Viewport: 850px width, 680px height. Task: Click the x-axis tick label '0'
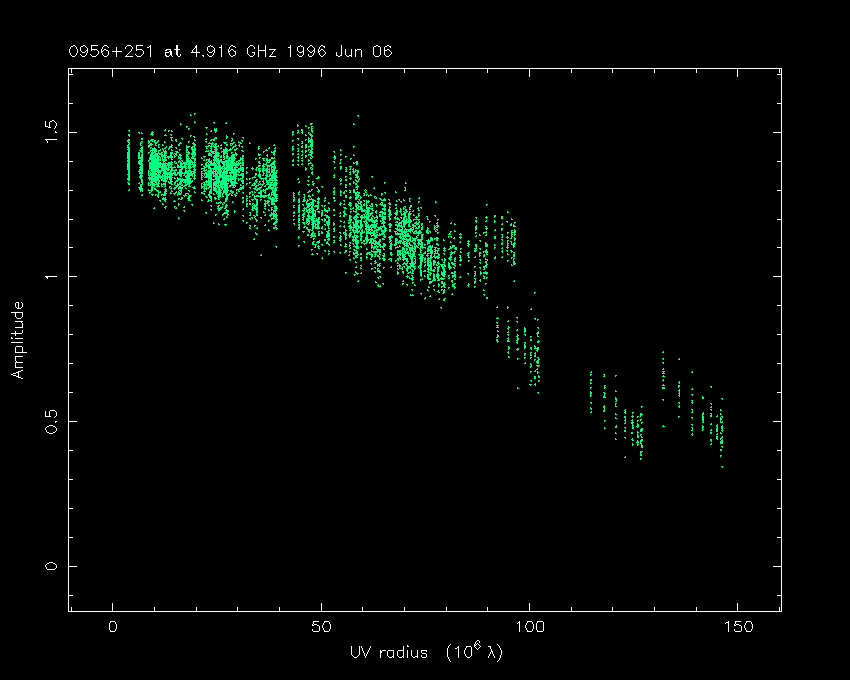[112, 627]
